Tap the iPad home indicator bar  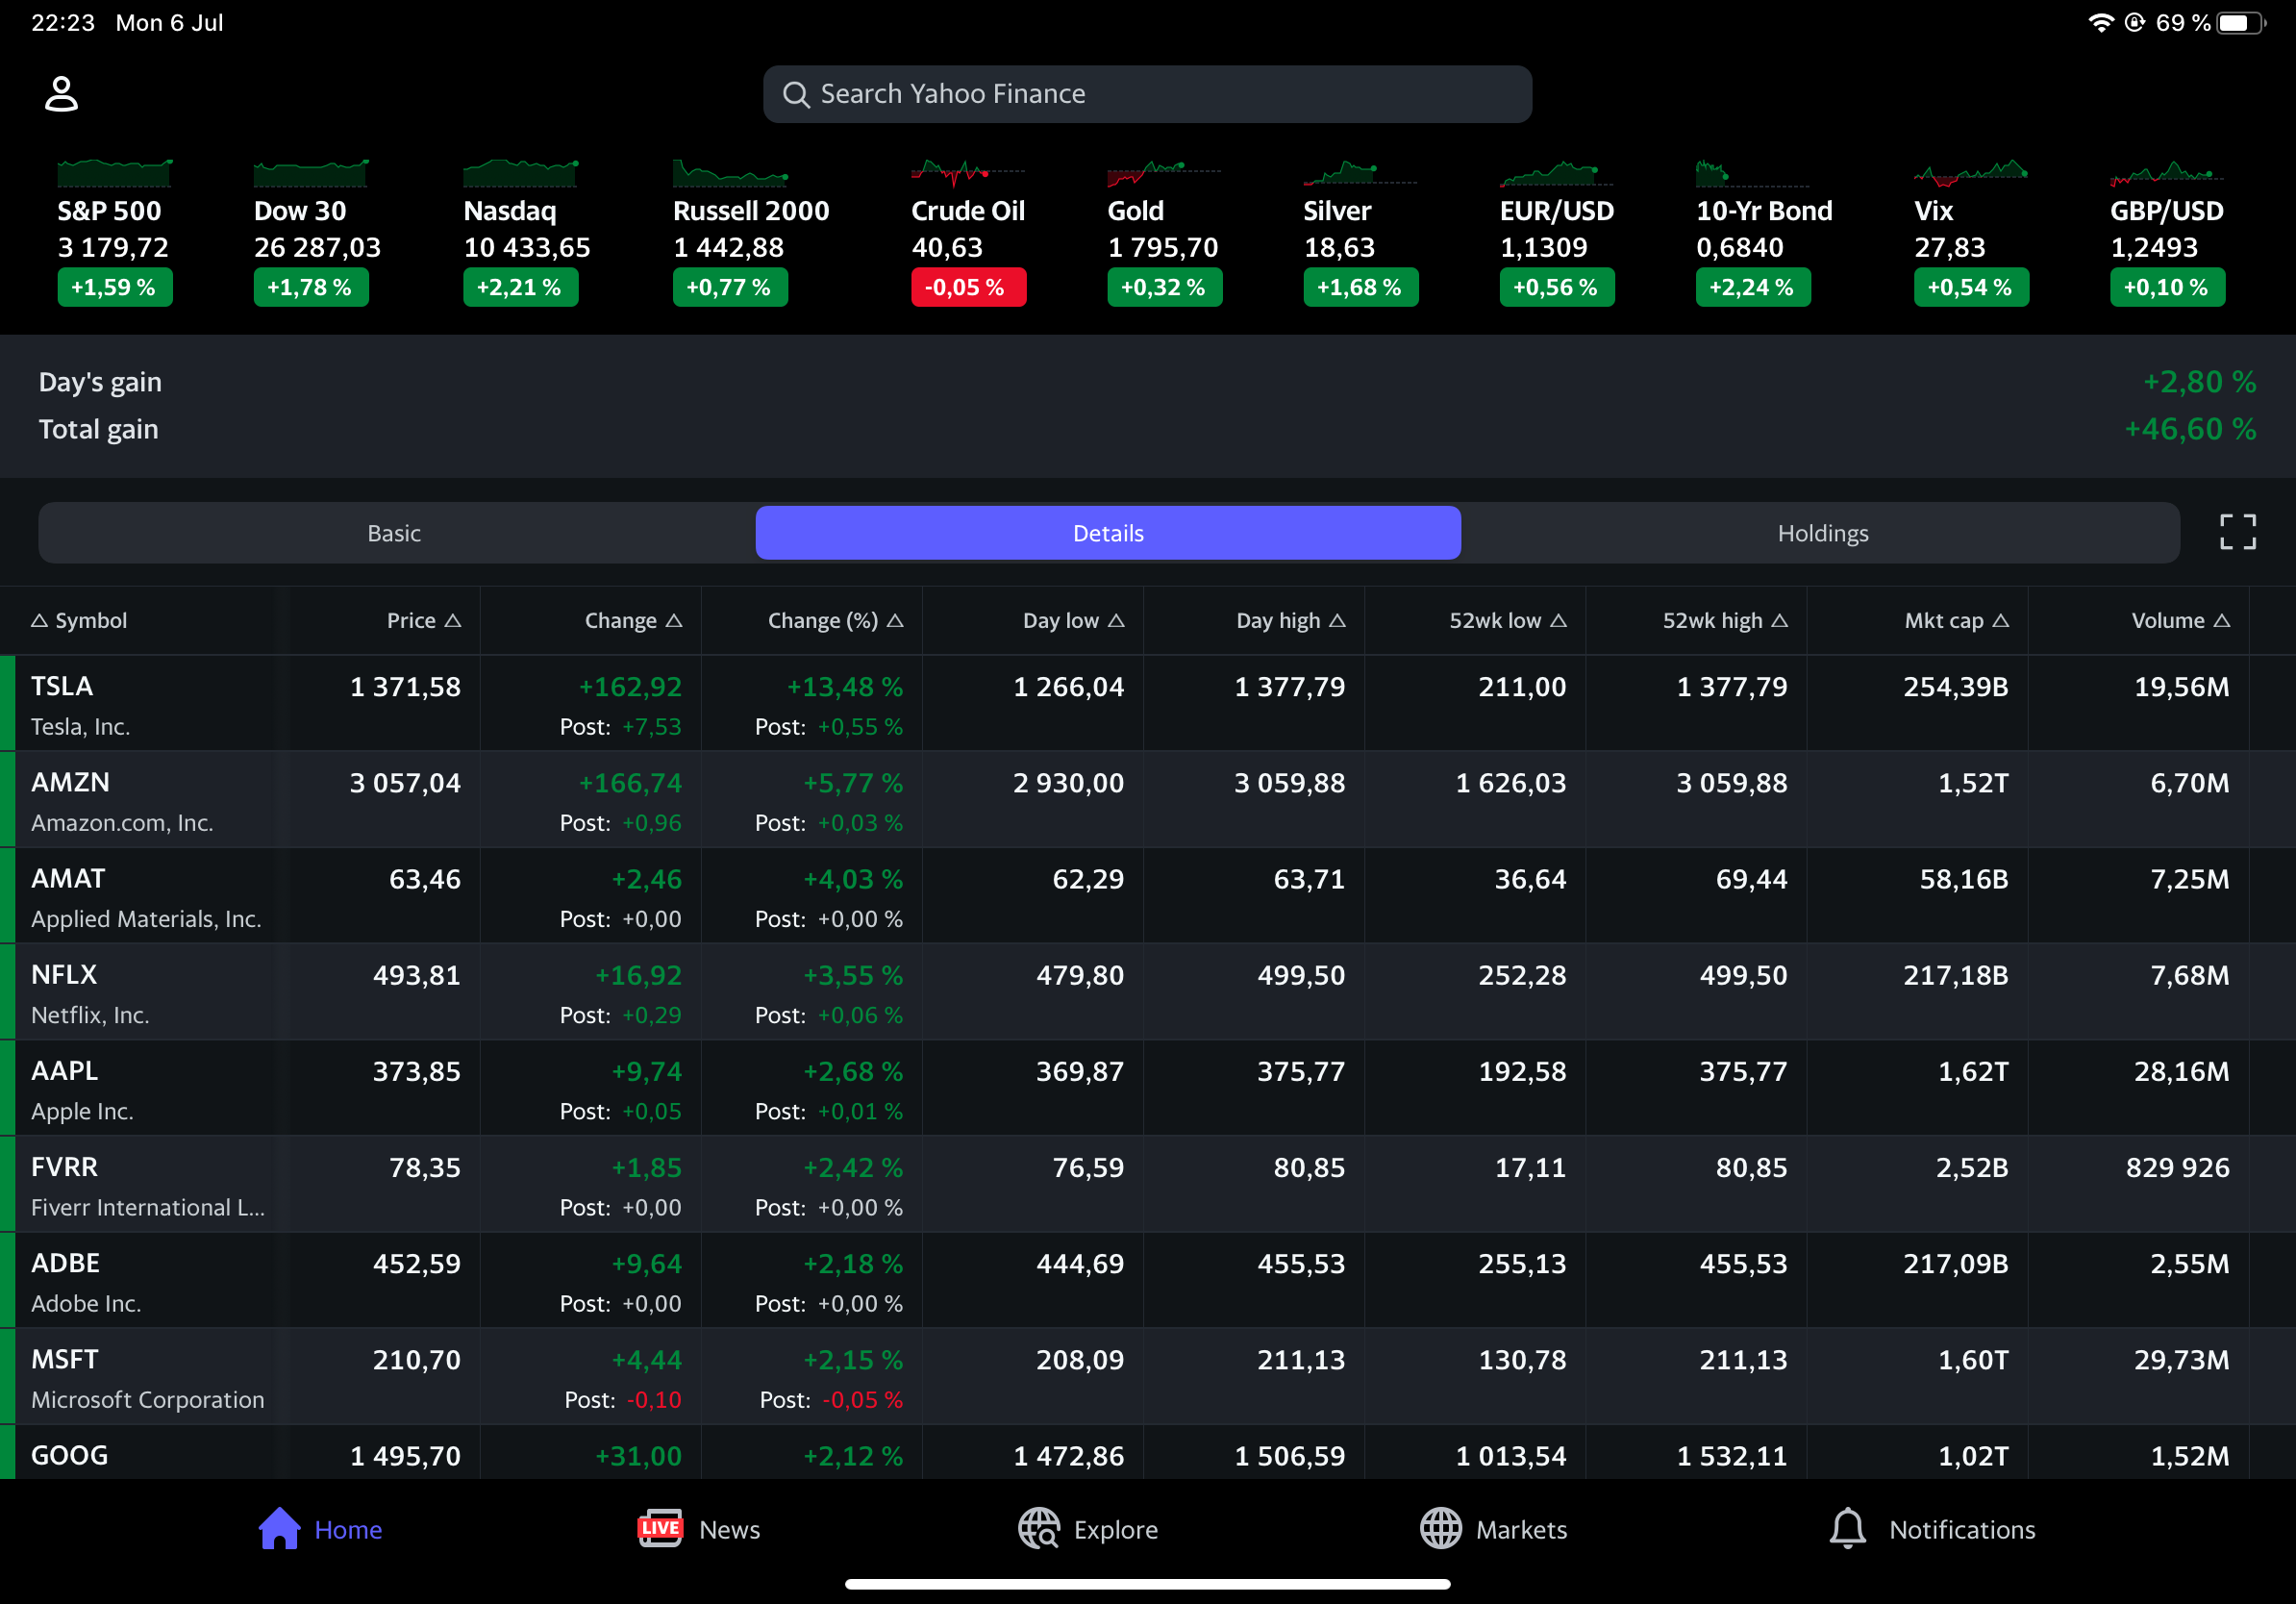coord(1147,1584)
